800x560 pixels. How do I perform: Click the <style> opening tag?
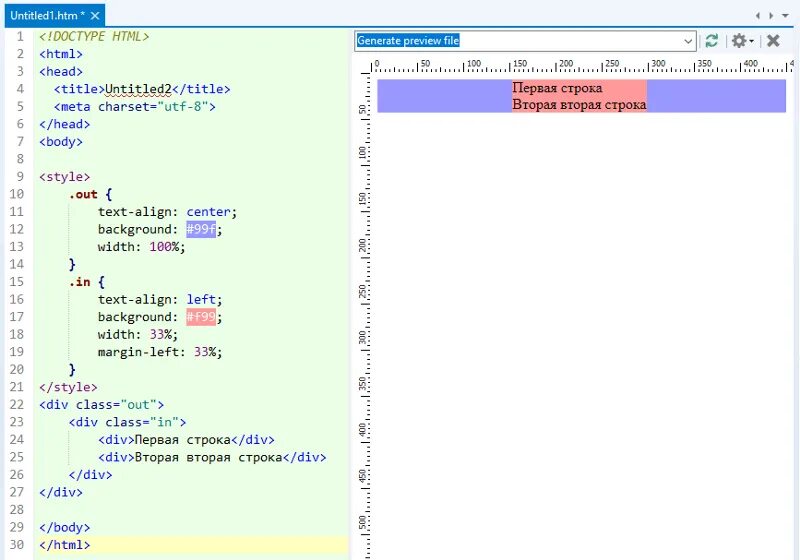[x=65, y=177]
